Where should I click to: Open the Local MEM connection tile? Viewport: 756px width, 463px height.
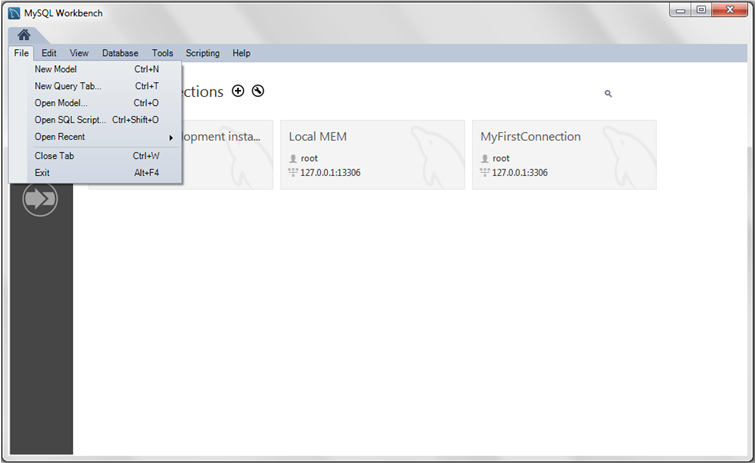[x=372, y=154]
